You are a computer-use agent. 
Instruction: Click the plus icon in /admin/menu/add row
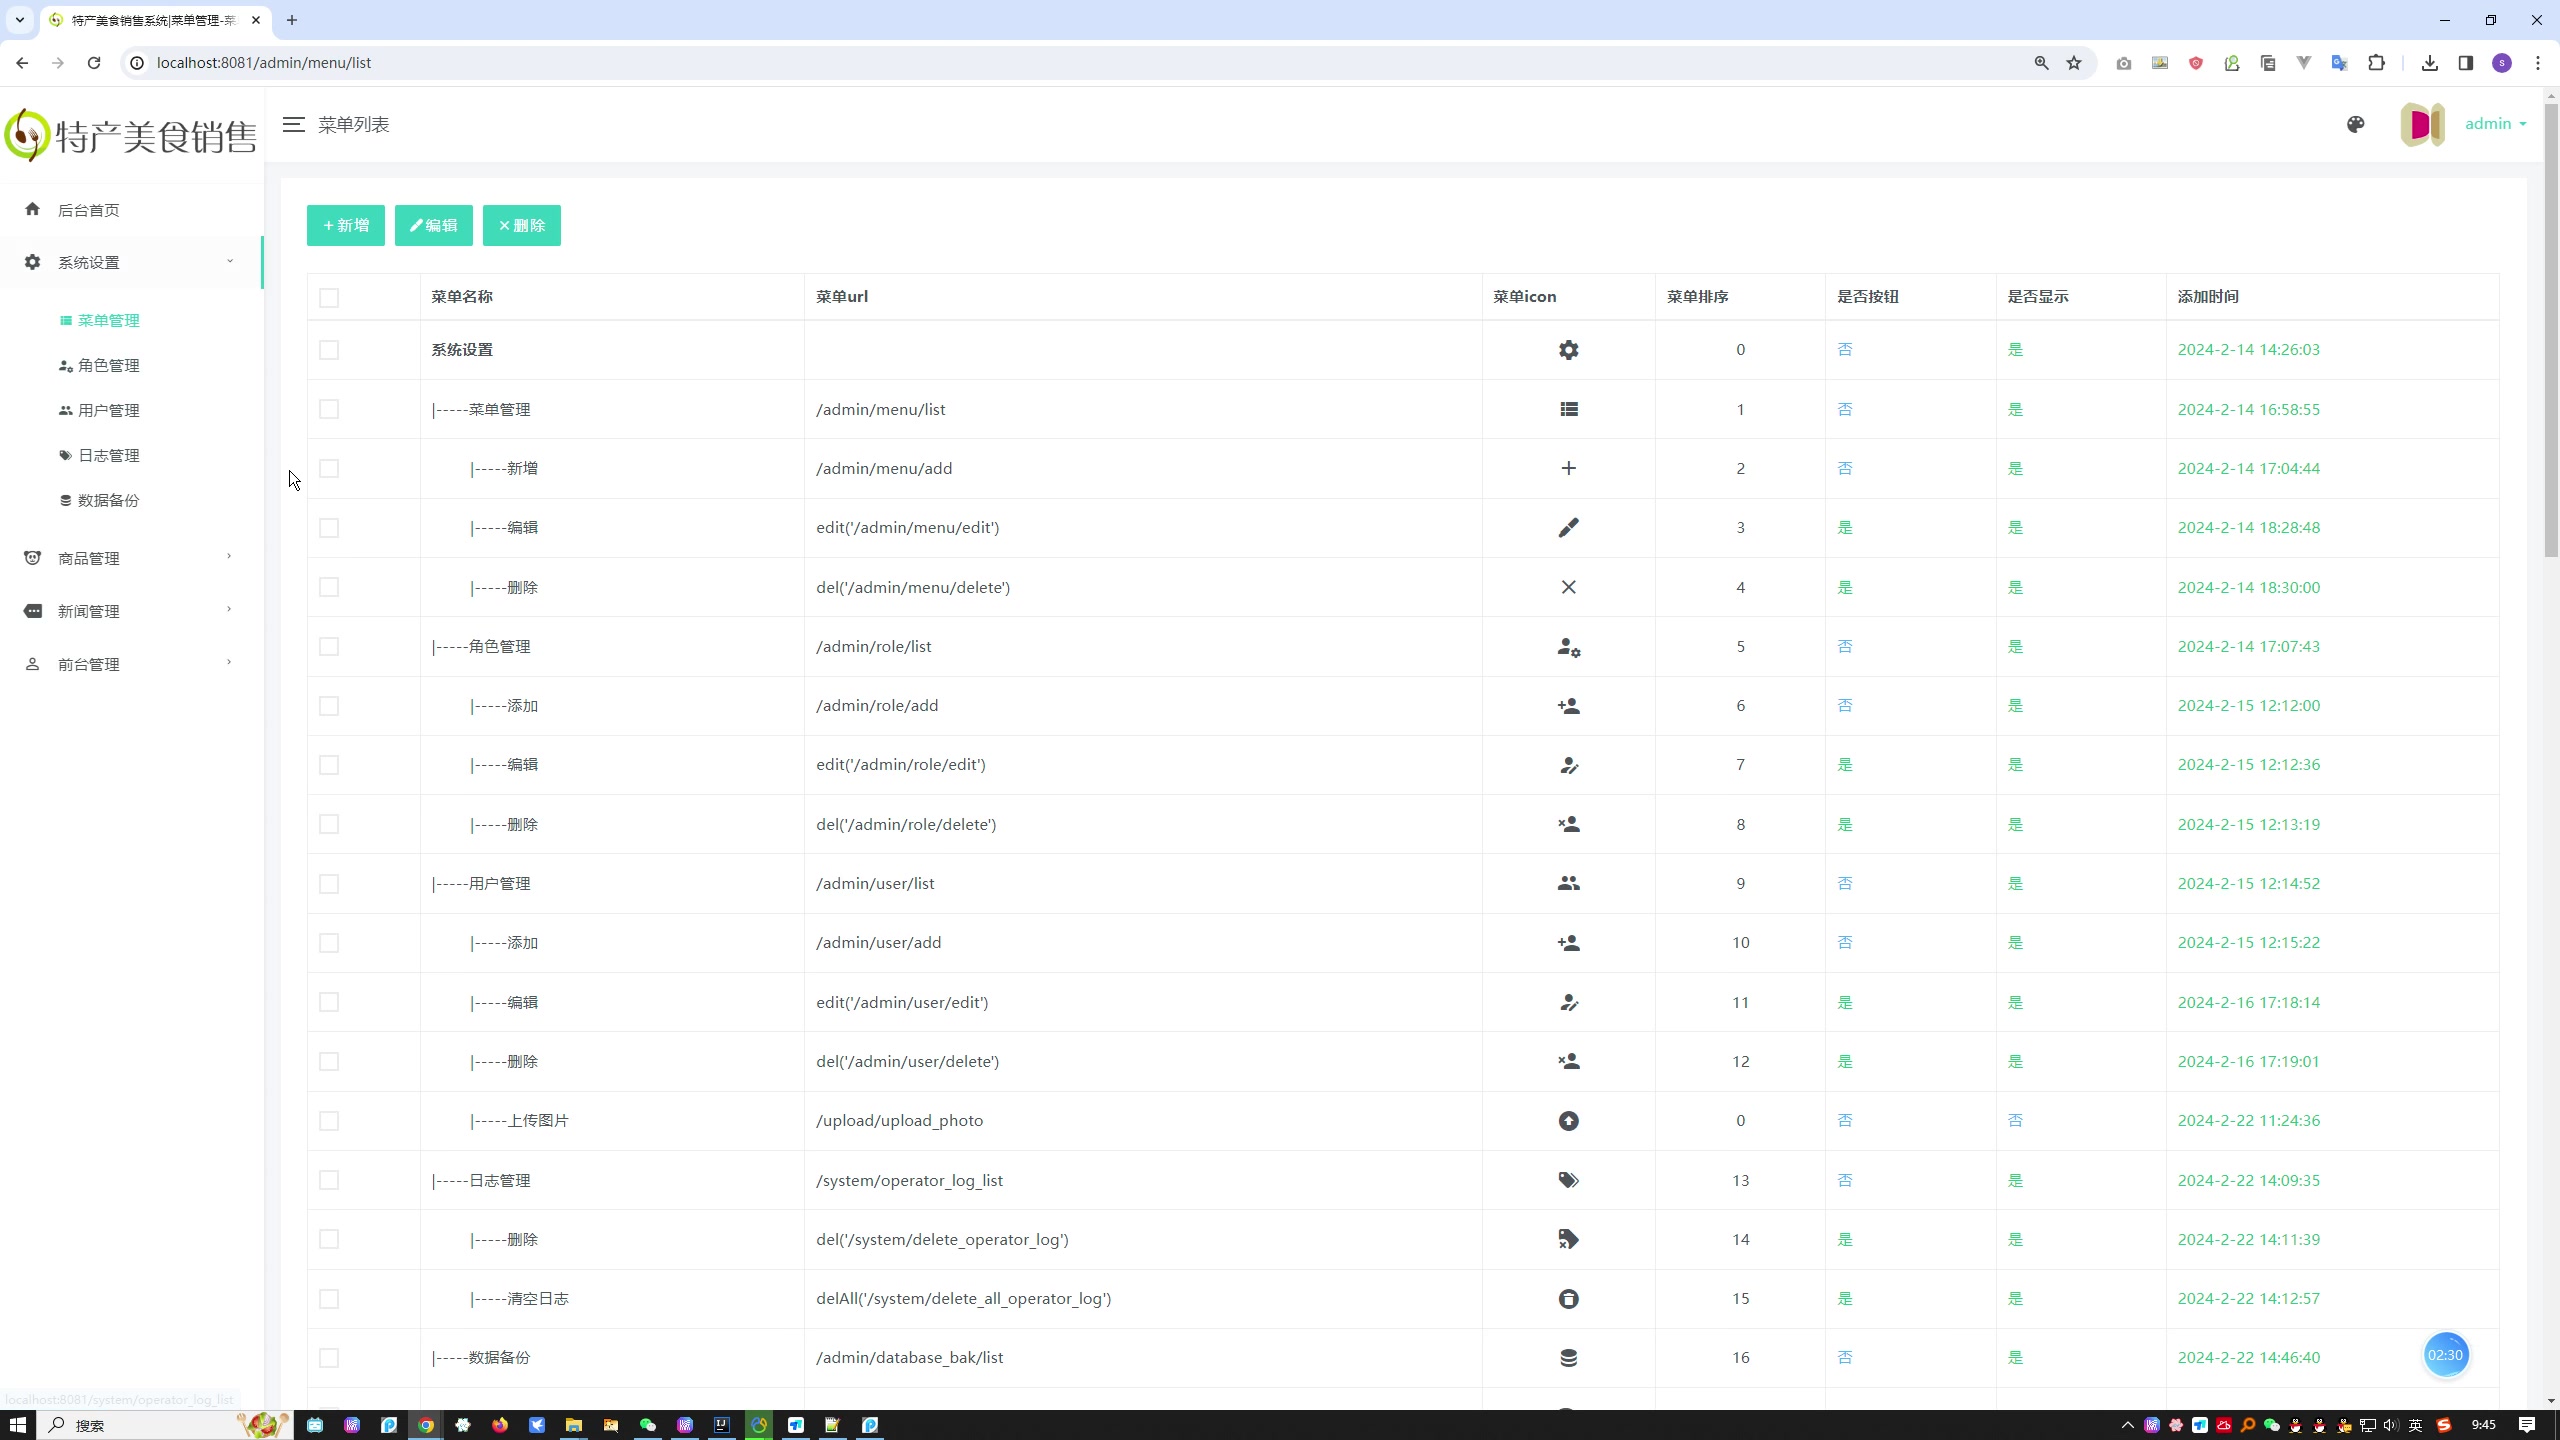[1568, 468]
